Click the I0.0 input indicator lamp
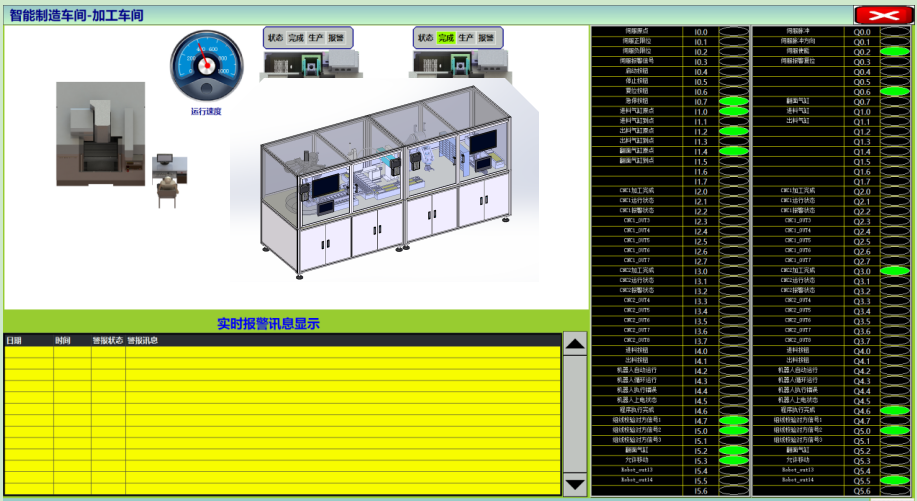Image resolution: width=917 pixels, height=501 pixels. [733, 32]
